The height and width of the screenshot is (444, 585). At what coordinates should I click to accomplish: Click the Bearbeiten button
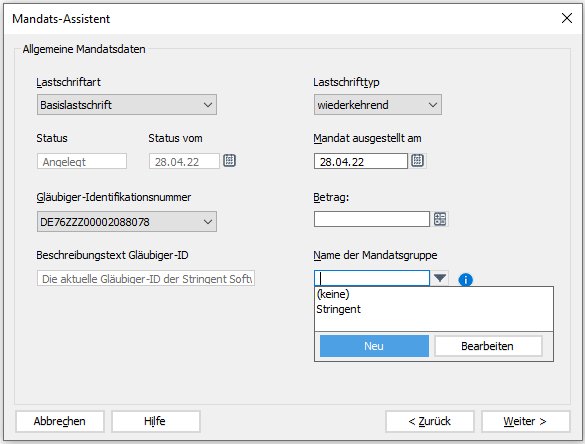[488, 346]
